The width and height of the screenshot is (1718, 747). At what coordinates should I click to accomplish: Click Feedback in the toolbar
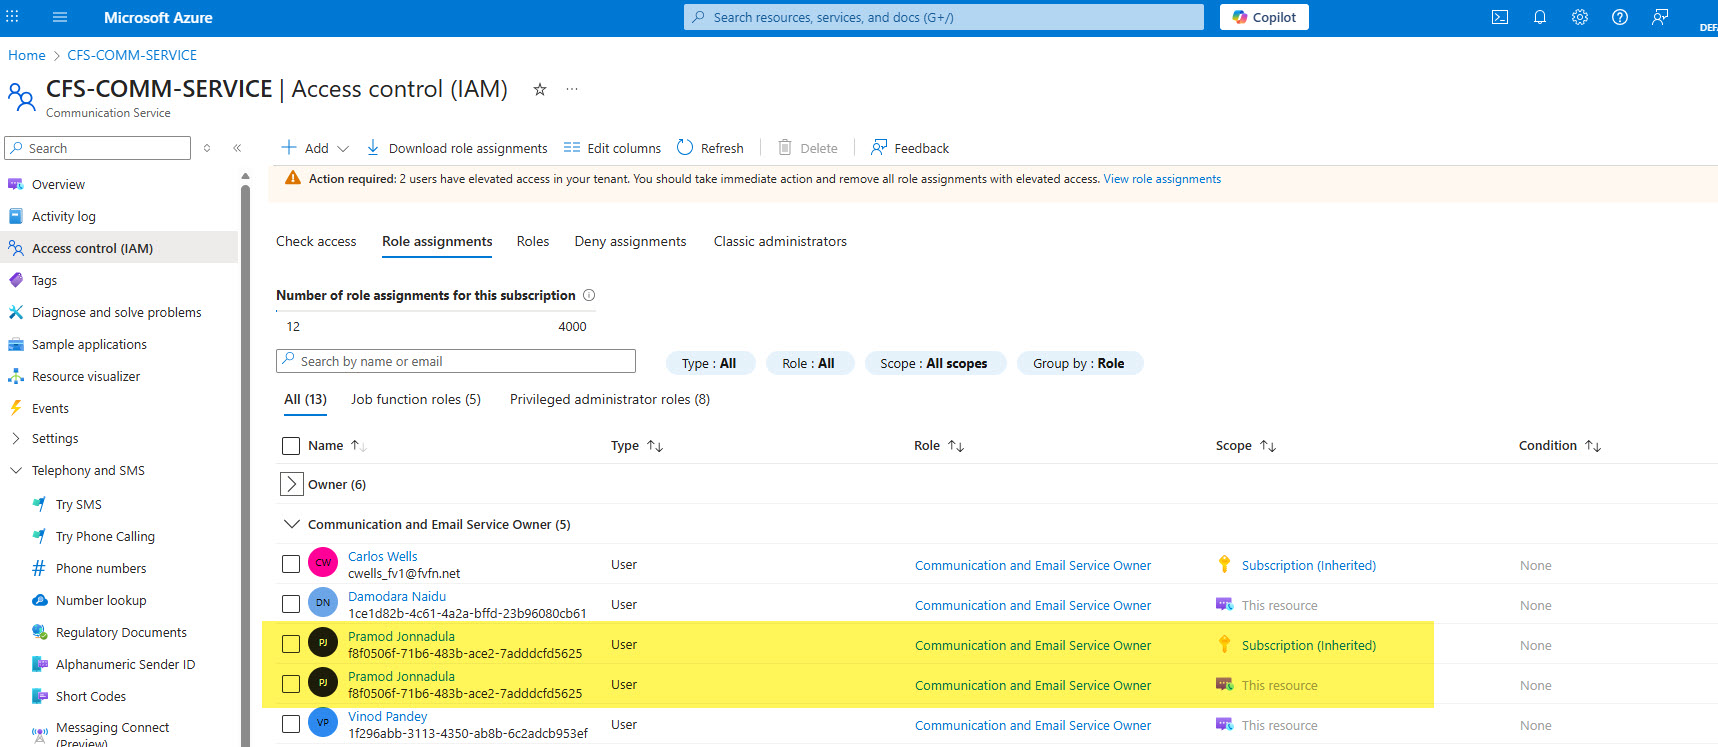pyautogui.click(x=910, y=148)
